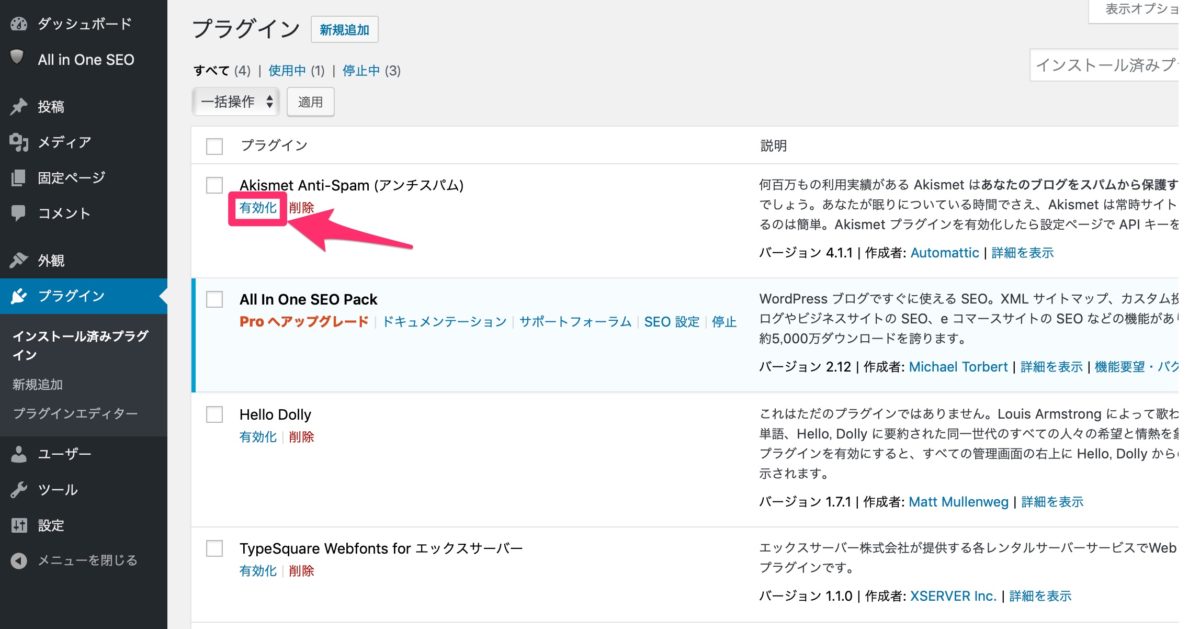Delete the Akismet Anti-Spam plugin via 削除

(301, 207)
